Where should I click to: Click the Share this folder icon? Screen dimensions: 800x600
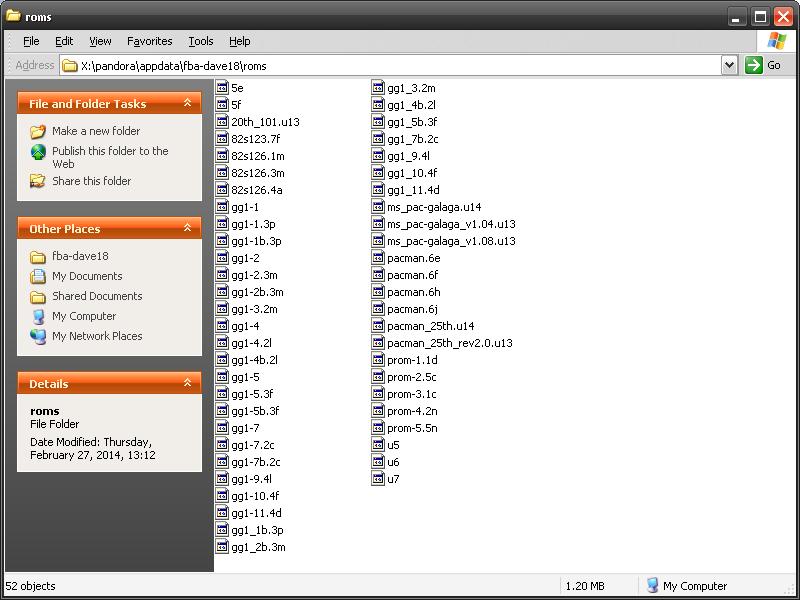[x=38, y=181]
